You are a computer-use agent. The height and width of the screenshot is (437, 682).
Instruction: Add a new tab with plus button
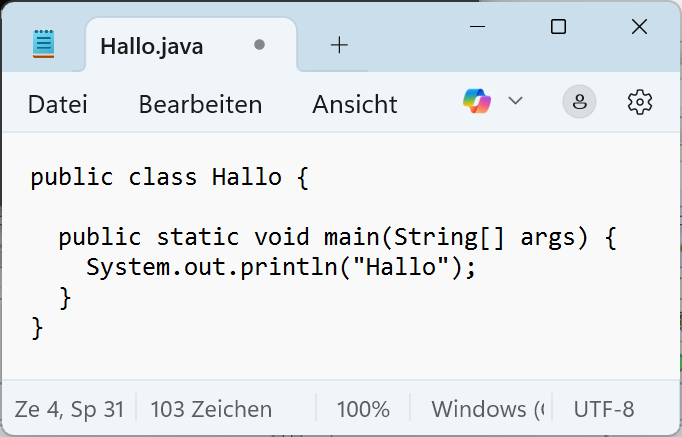click(339, 45)
